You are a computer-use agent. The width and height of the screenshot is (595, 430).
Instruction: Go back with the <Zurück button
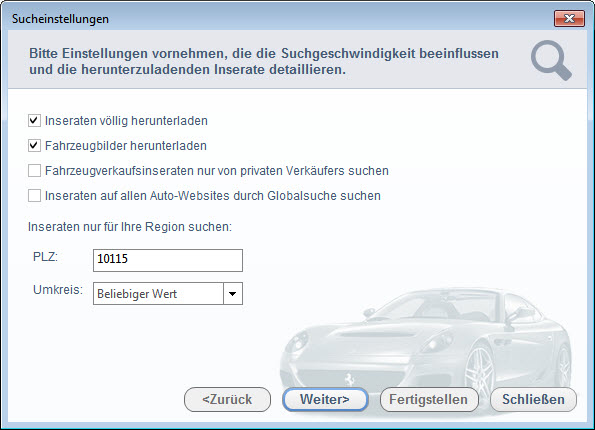coord(227,399)
